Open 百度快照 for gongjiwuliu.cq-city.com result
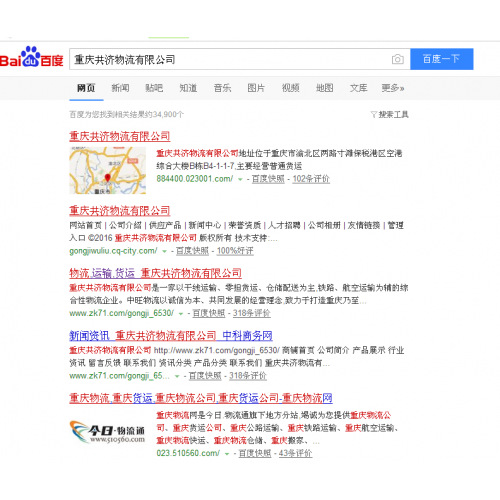 [192, 251]
